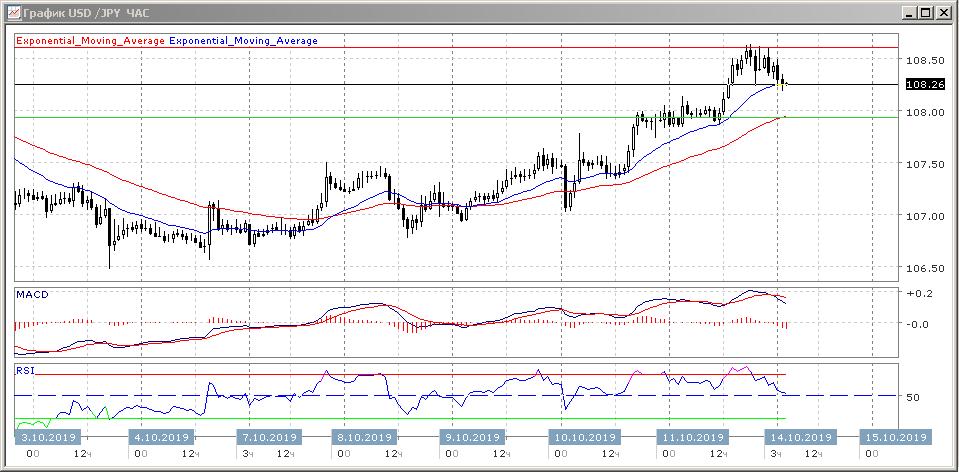
Task: Minimize the USD/JPY chart window
Action: (908, 13)
